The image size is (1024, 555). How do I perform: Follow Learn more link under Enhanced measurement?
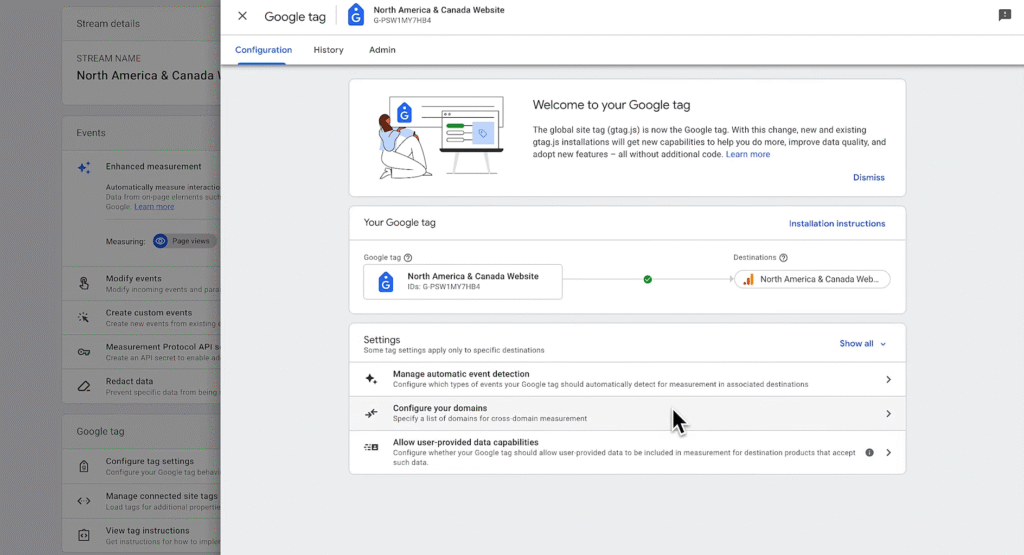154,206
